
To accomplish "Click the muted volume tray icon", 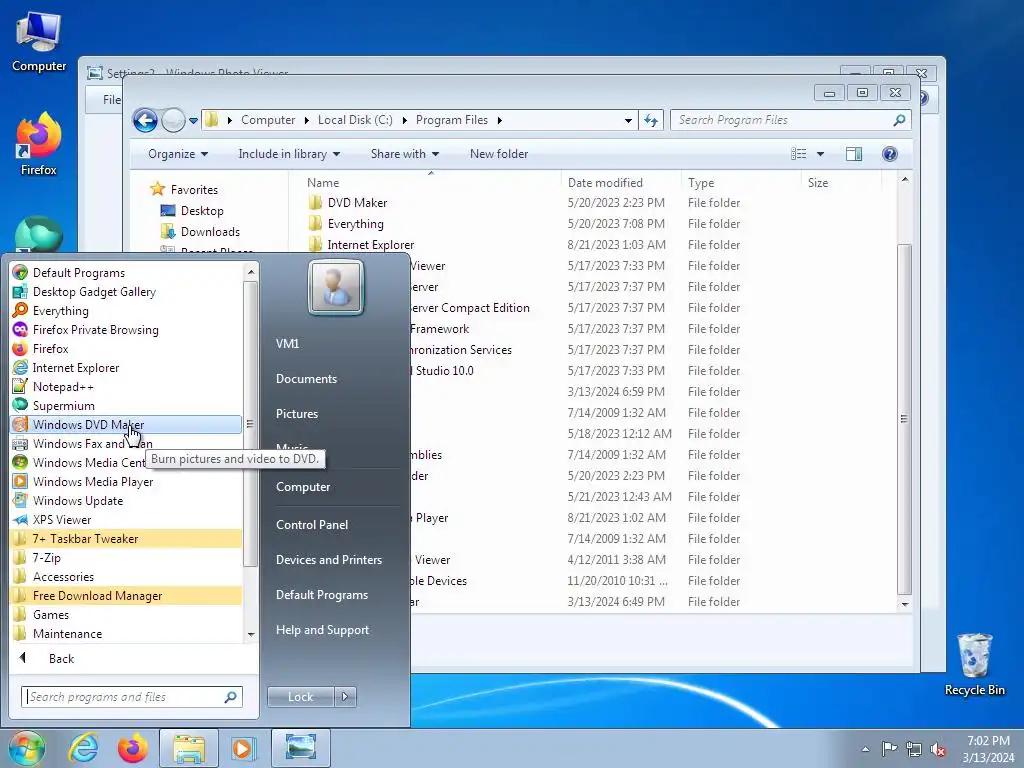I will tap(938, 749).
